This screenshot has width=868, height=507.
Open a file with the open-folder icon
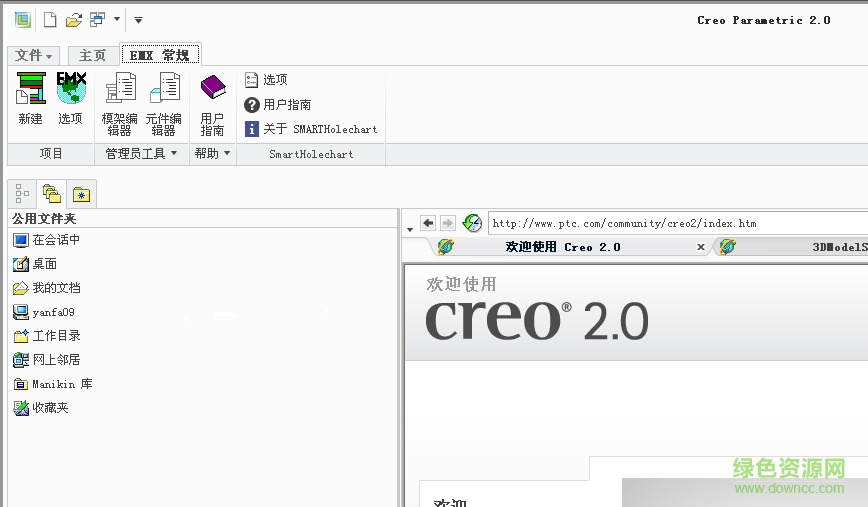74,20
